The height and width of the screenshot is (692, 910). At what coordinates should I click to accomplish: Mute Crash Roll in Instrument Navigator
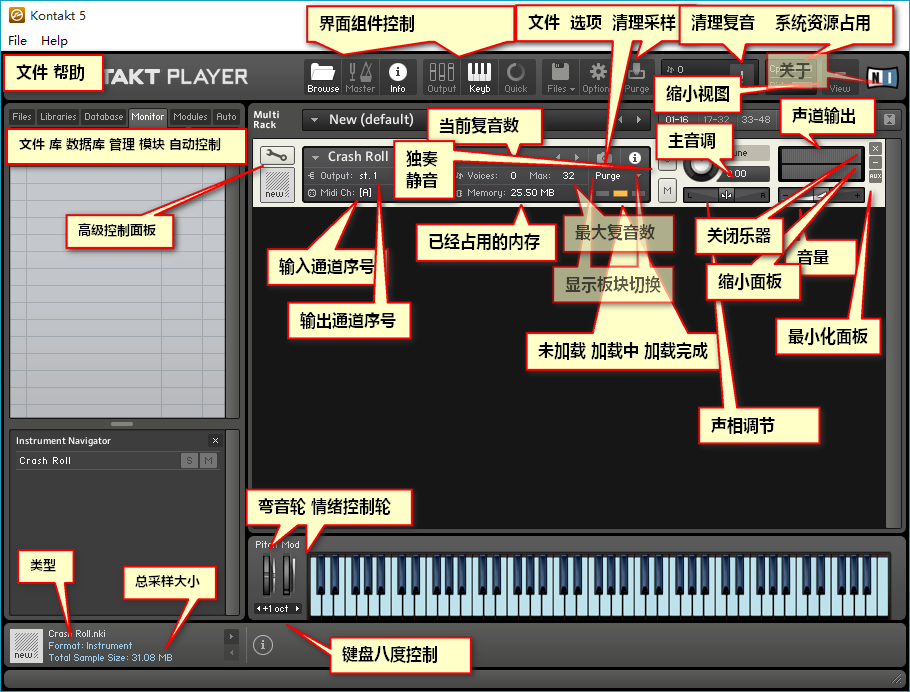click(x=208, y=461)
